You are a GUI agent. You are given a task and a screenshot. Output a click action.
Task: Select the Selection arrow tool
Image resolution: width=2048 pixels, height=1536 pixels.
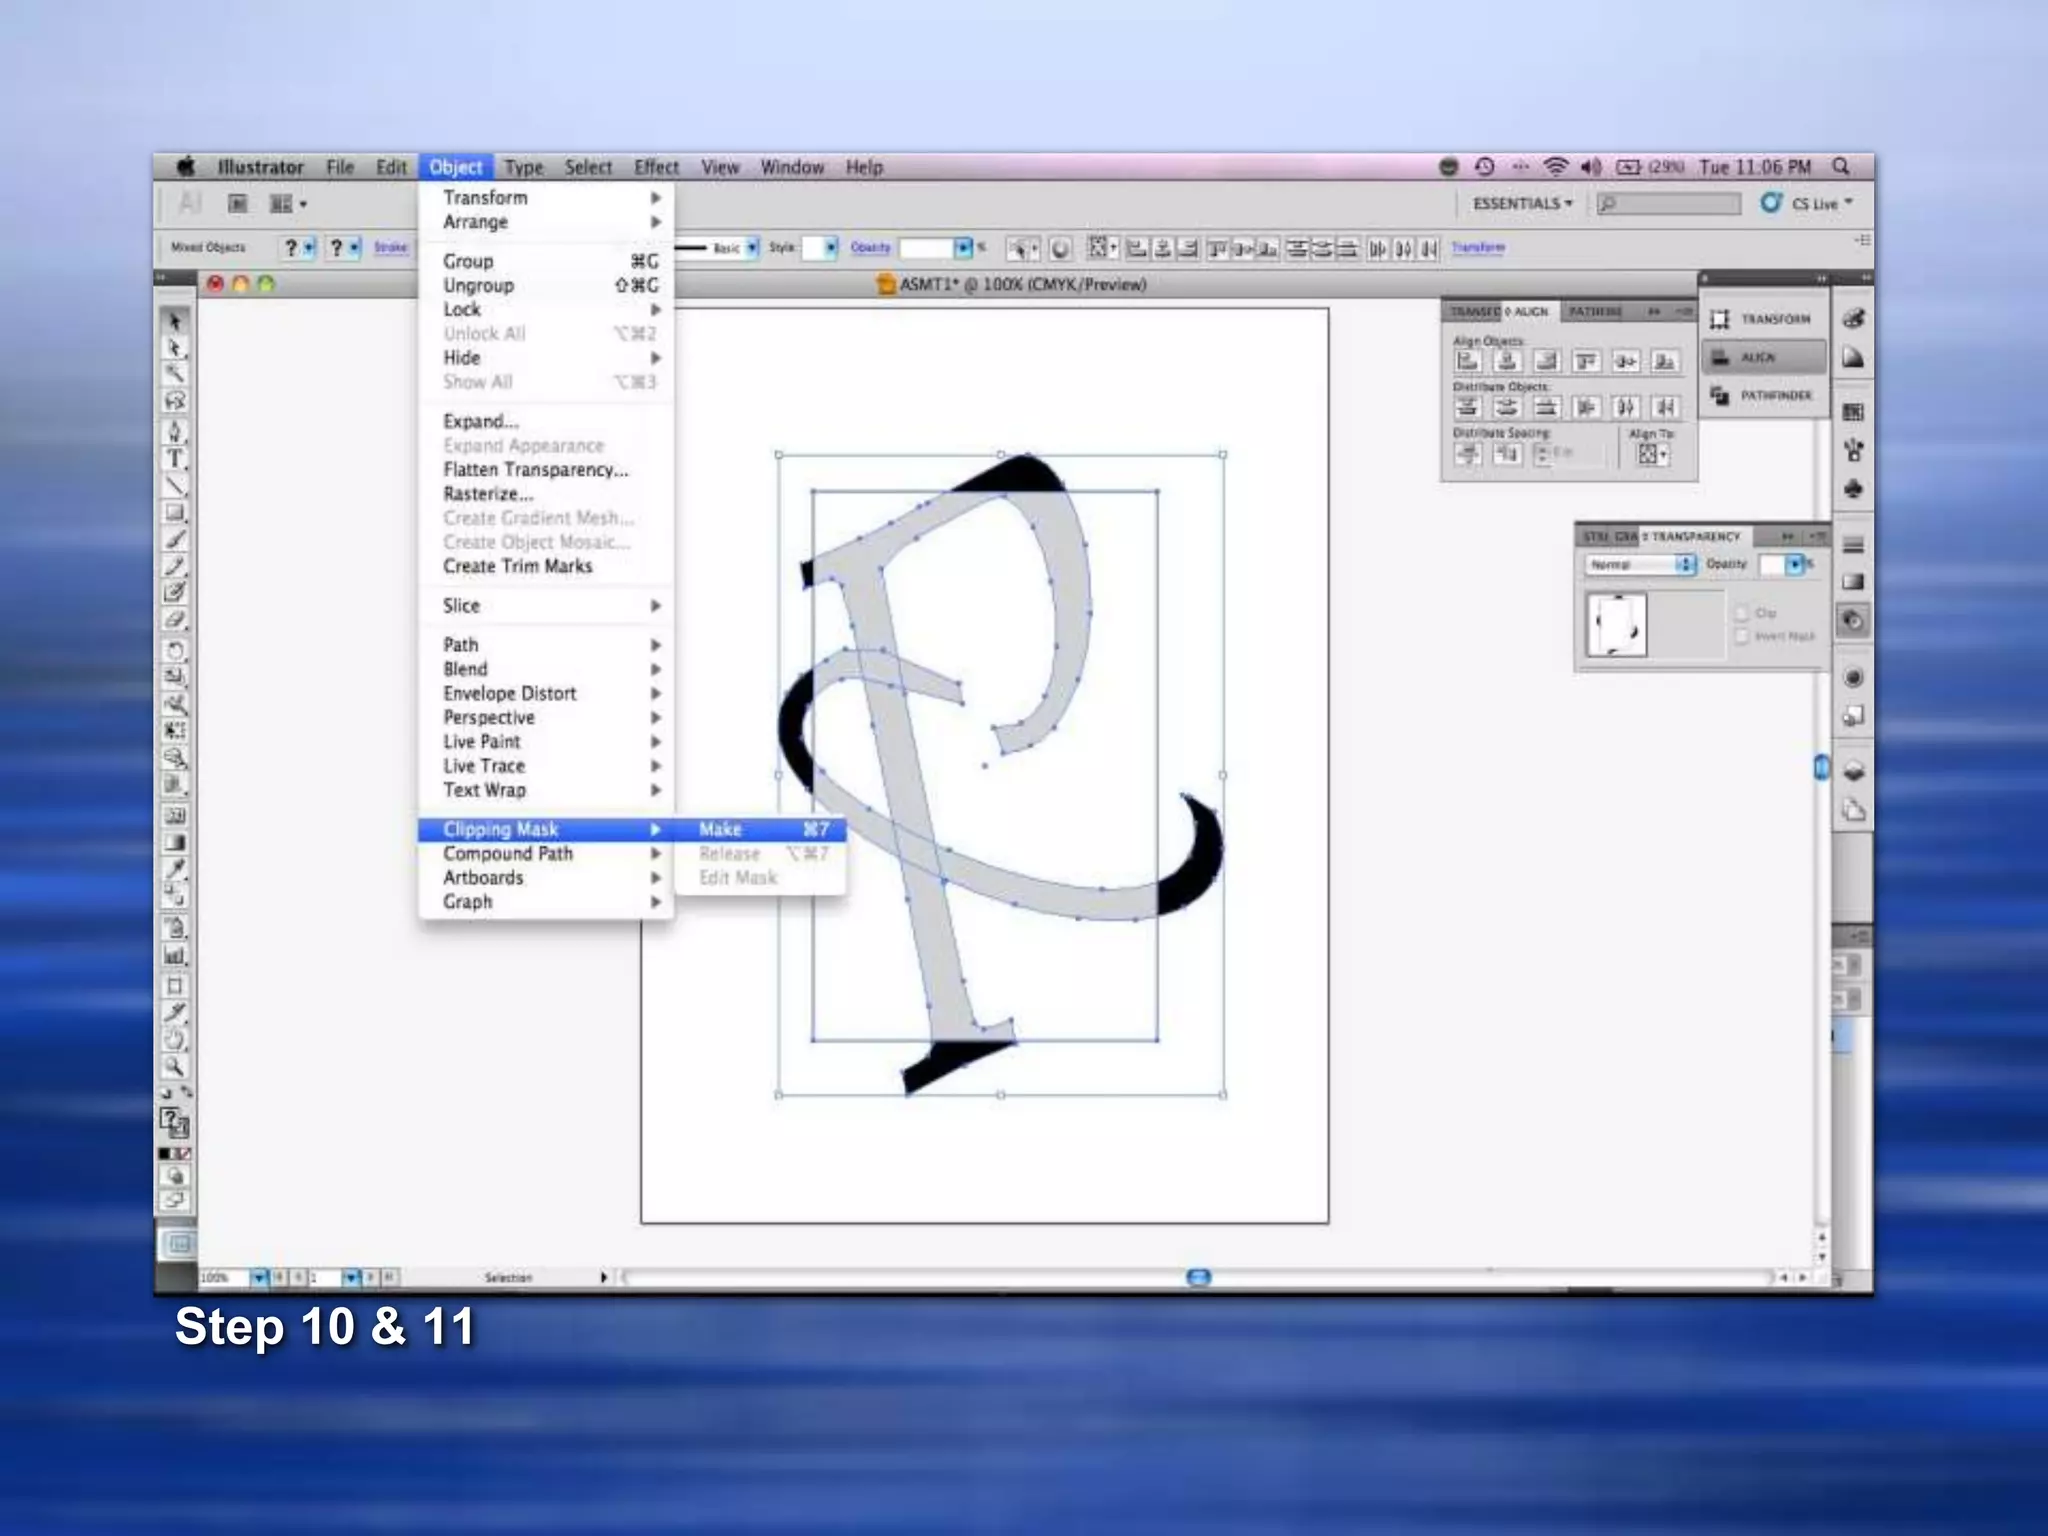(x=175, y=321)
